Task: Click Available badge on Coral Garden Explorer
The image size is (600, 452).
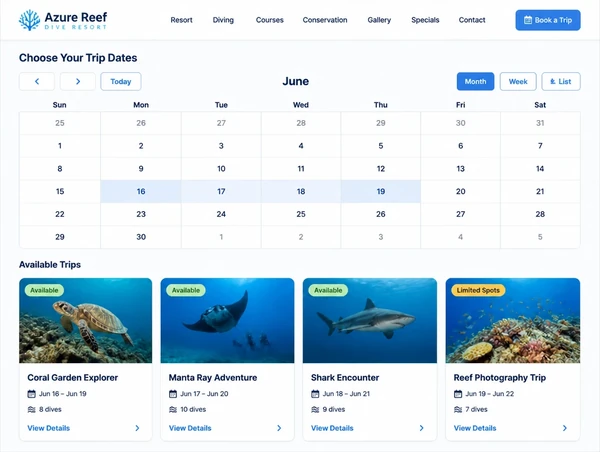Action: (44, 290)
